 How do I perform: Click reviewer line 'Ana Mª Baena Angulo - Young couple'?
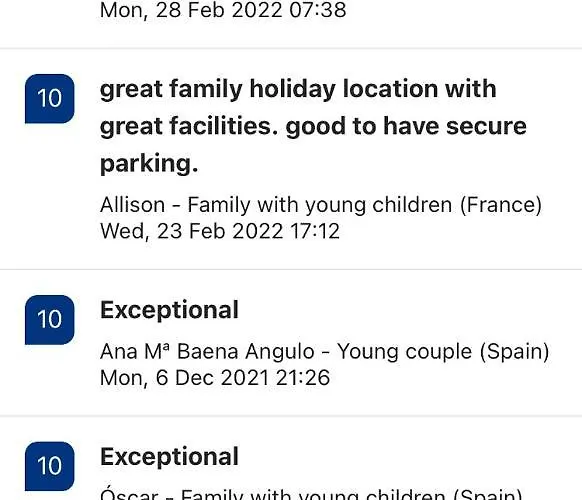[324, 352]
